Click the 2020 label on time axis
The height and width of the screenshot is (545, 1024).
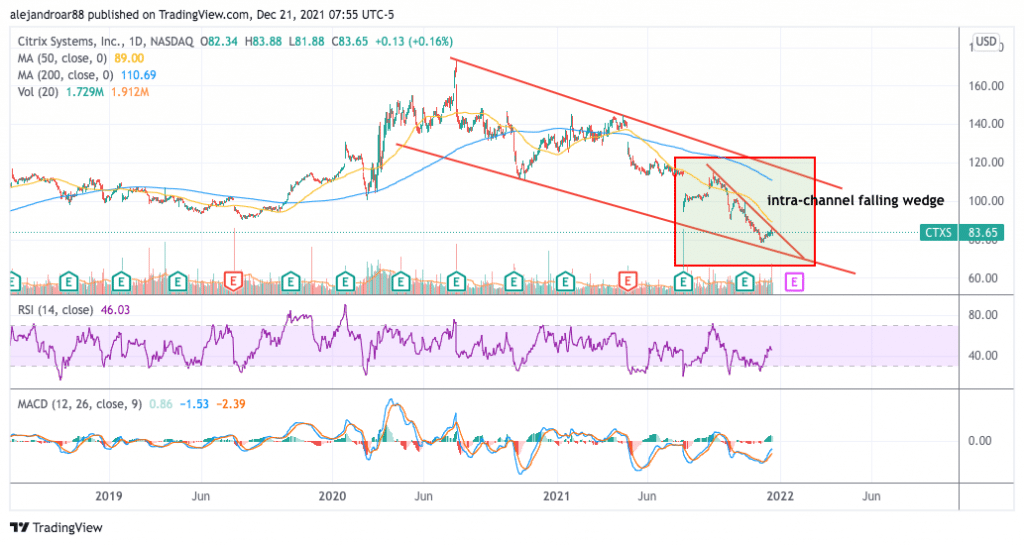332,496
